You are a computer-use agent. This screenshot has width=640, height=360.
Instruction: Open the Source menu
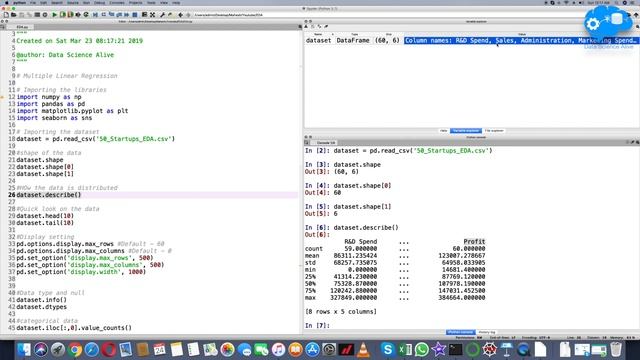click(73, 3)
